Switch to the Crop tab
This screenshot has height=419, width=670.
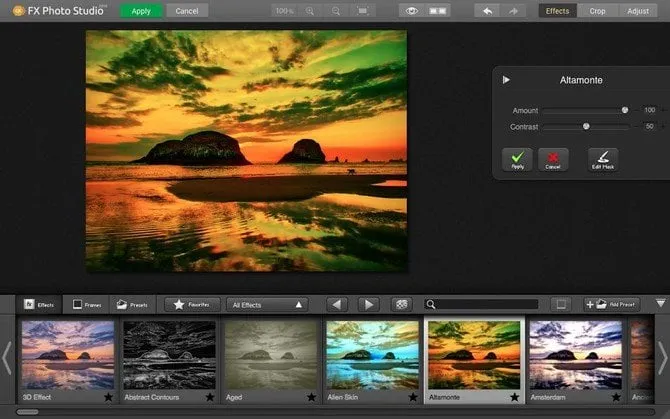597,11
